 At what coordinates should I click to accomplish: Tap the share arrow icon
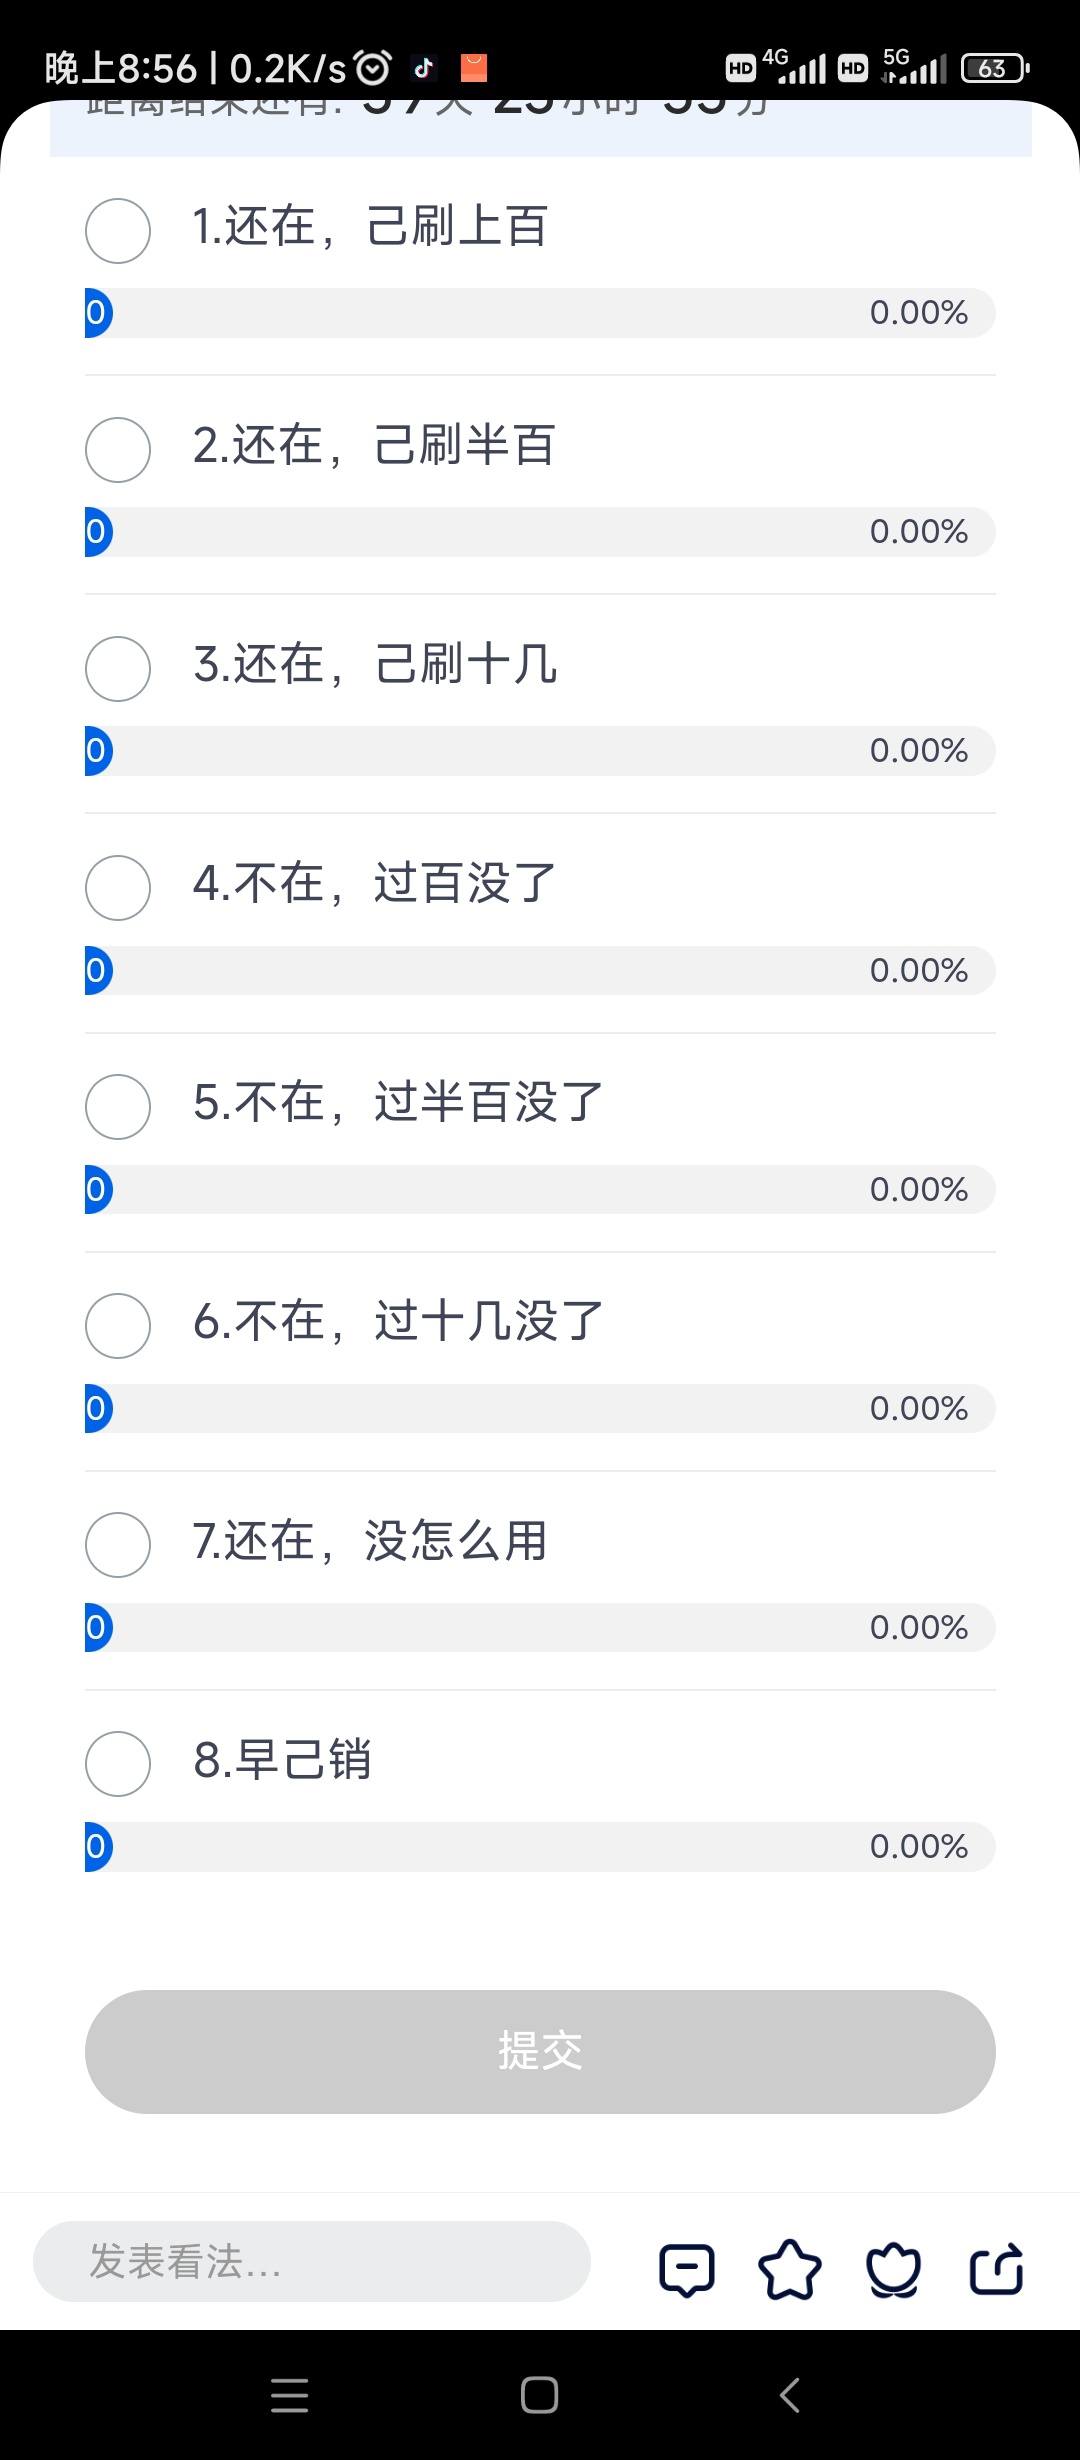997,2268
